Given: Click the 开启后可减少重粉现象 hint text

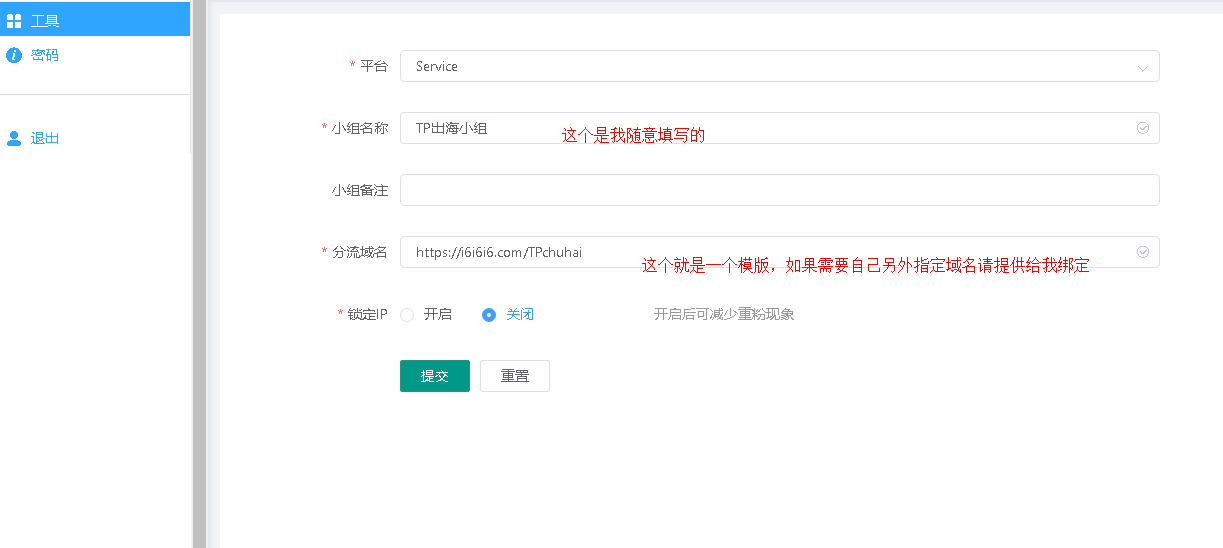Looking at the screenshot, I should (724, 314).
